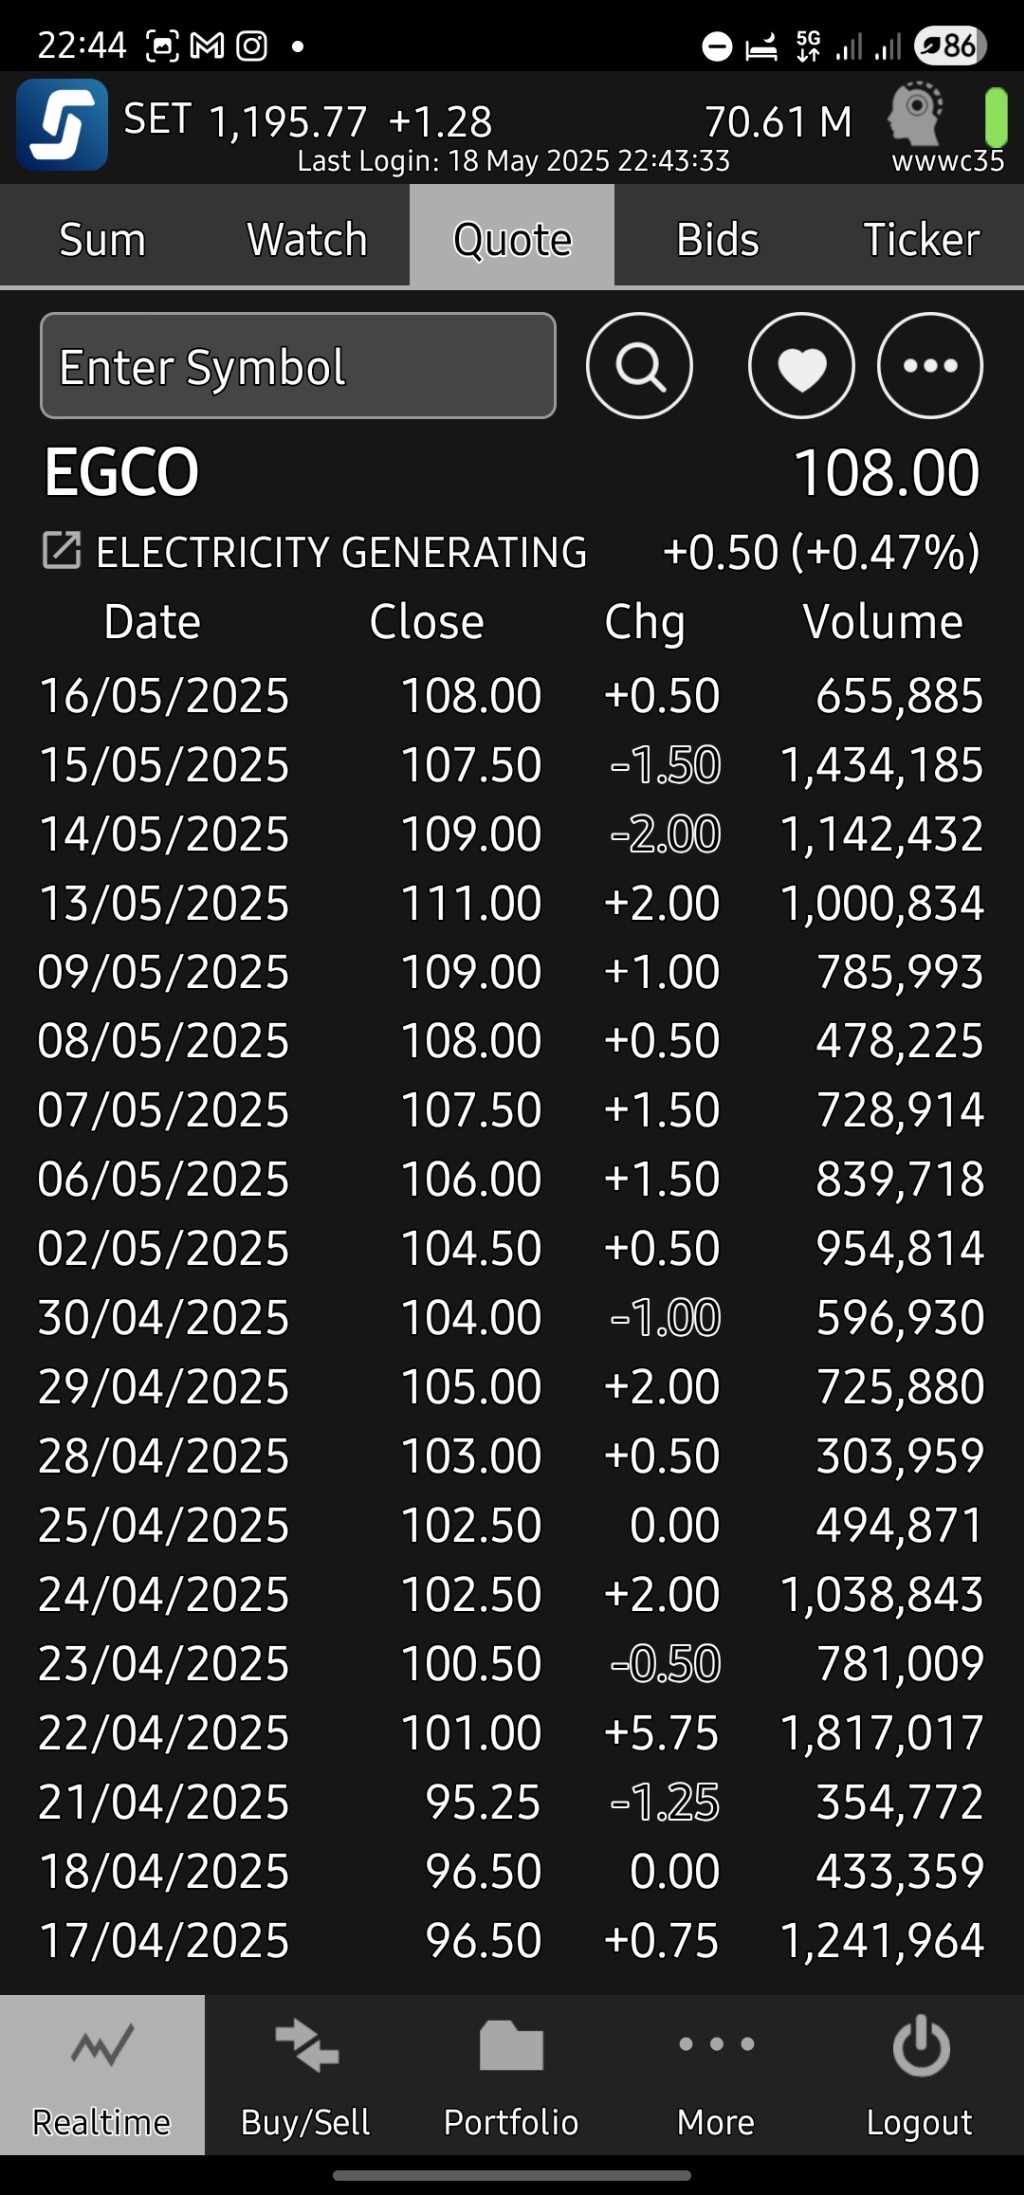Tap the head profile icon above wwwc35

coord(916,115)
